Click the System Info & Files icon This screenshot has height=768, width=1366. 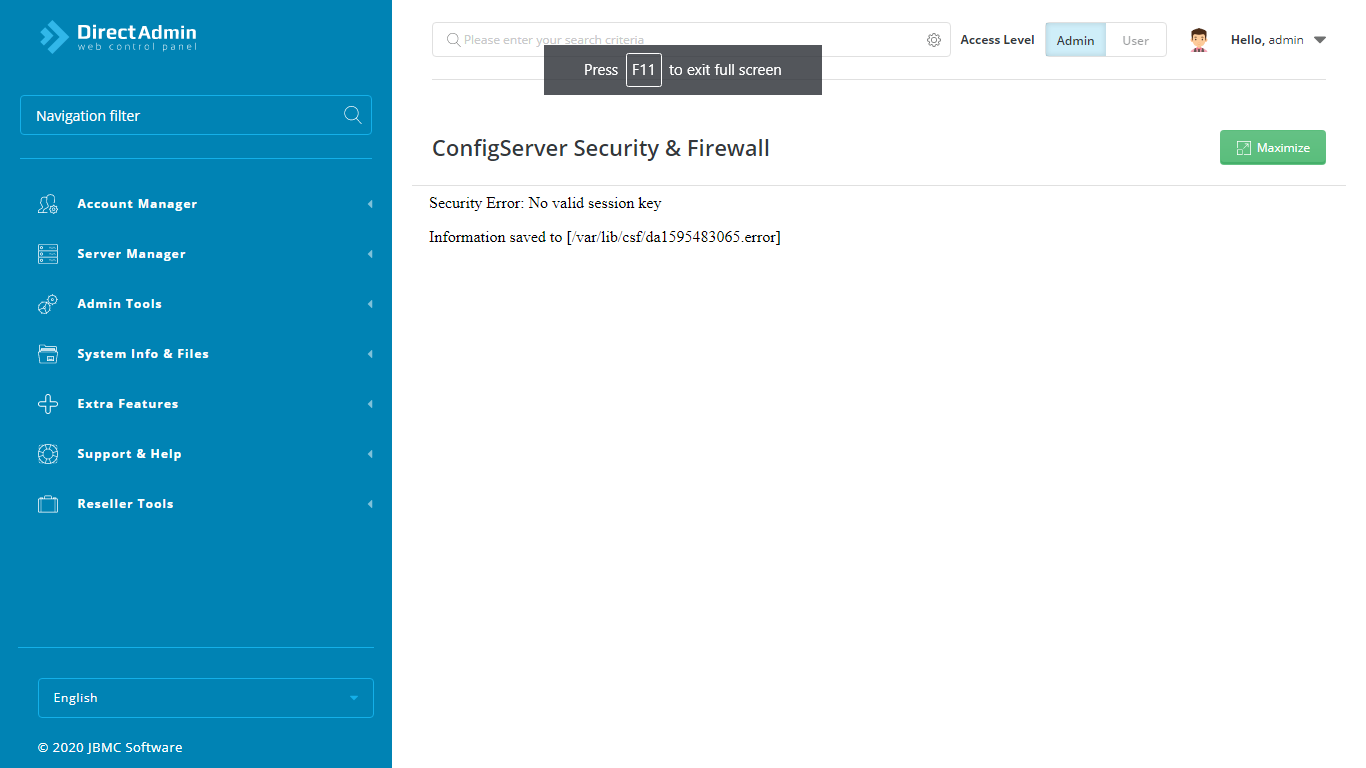pos(48,354)
